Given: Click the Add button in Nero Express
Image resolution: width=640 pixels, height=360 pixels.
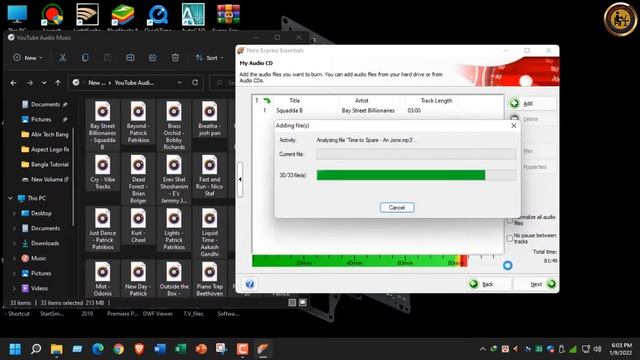Looking at the screenshot, I should point(532,104).
